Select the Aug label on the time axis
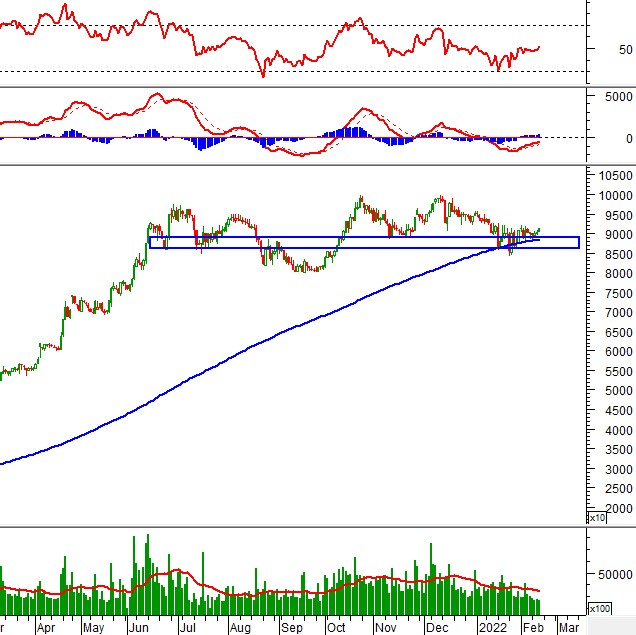The height and width of the screenshot is (635, 636). pos(240,628)
